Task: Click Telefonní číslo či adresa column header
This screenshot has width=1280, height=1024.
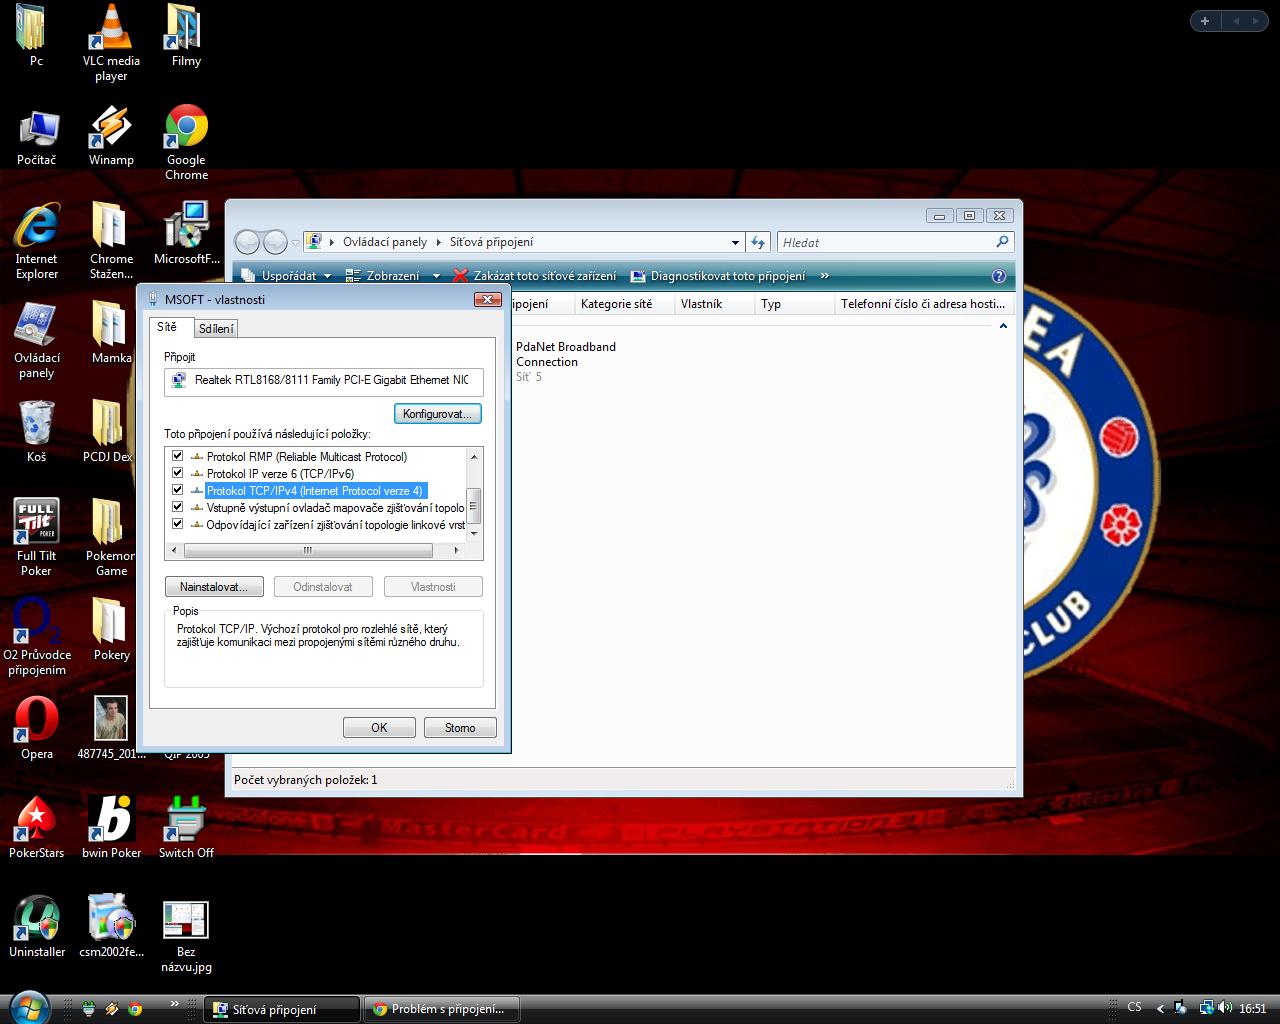Action: tap(923, 304)
